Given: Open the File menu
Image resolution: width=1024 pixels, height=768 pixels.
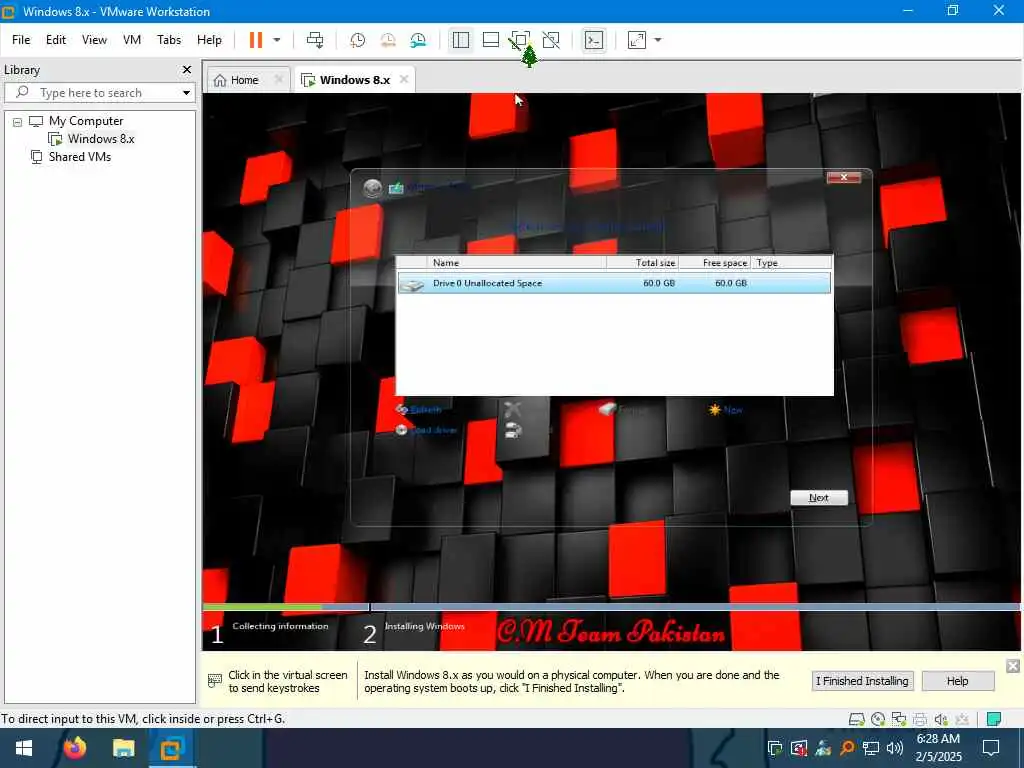Looking at the screenshot, I should click(x=21, y=40).
